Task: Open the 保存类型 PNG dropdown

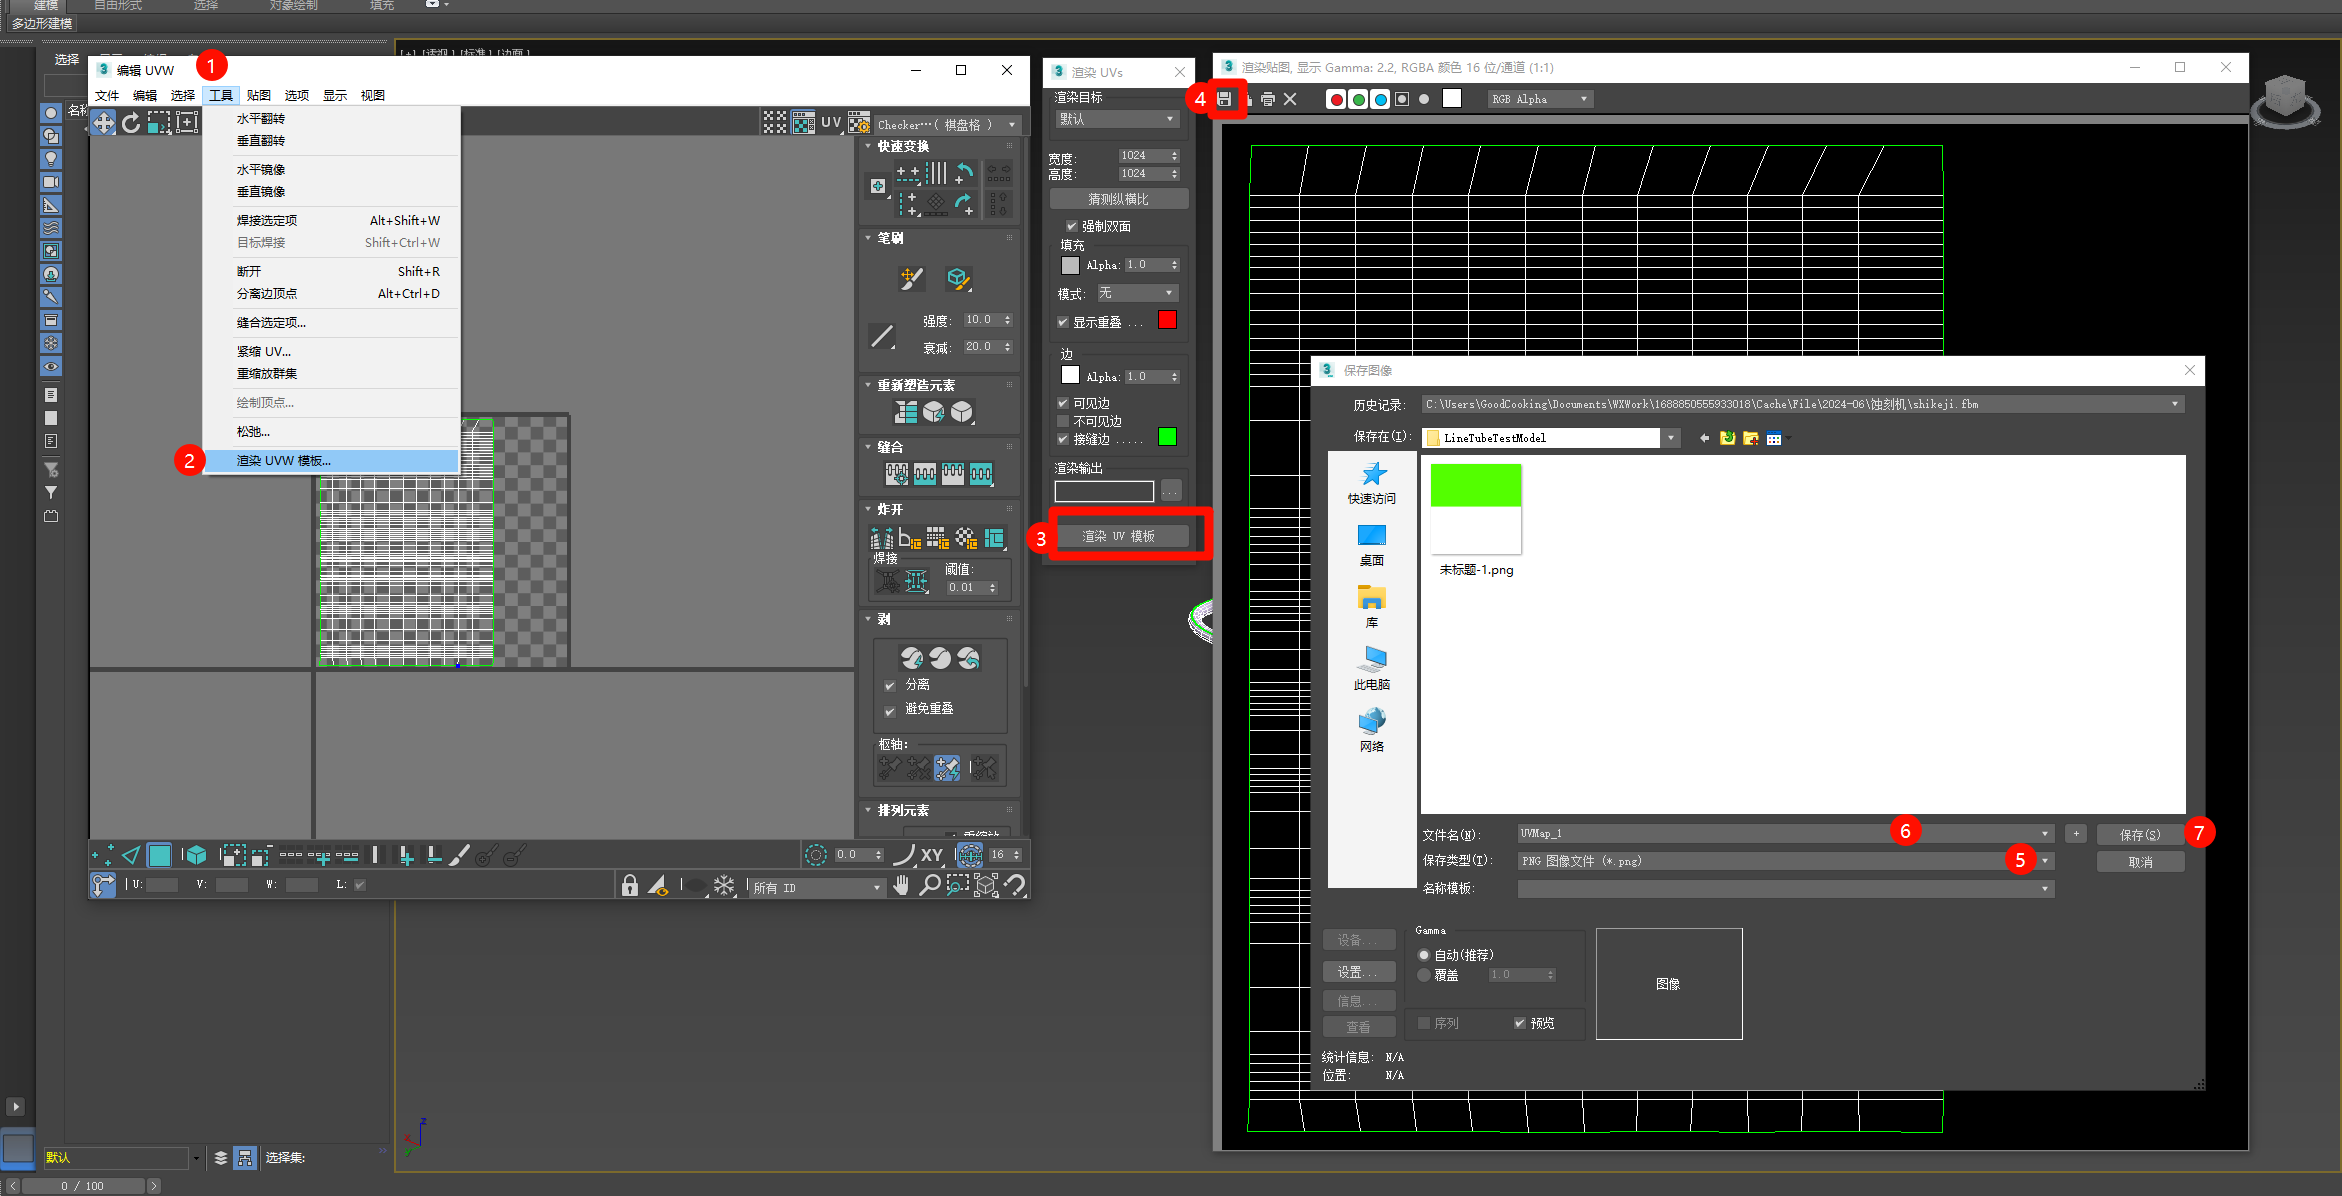Action: [x=2045, y=861]
